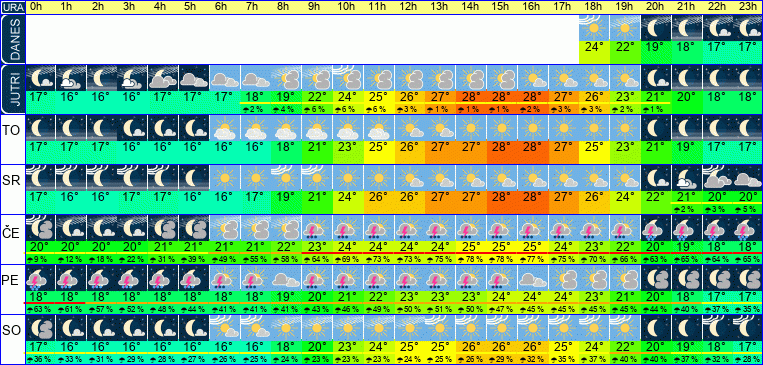Click the SO 23h windy moon icon

click(x=748, y=327)
